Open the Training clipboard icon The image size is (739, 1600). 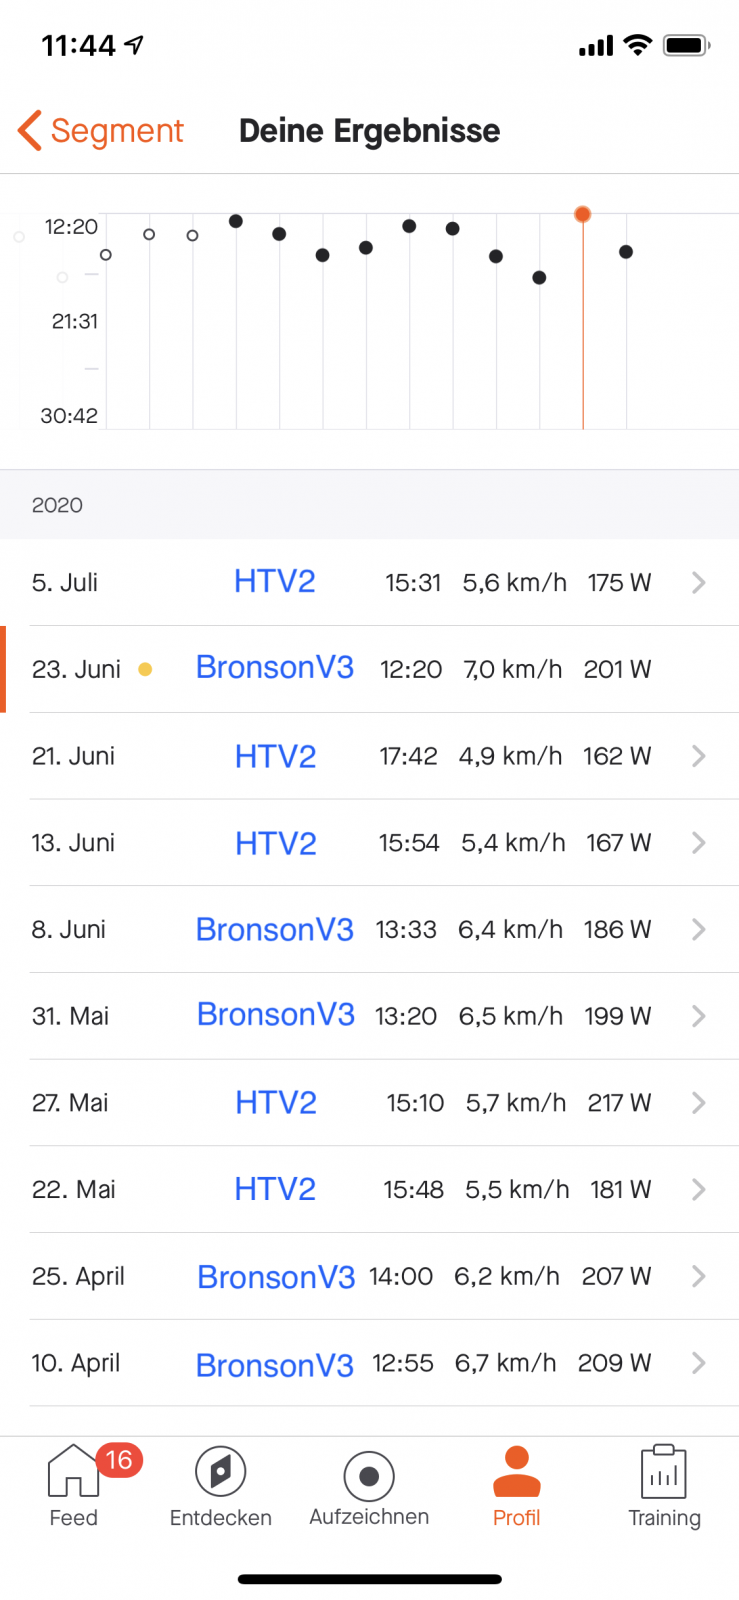tap(664, 1471)
